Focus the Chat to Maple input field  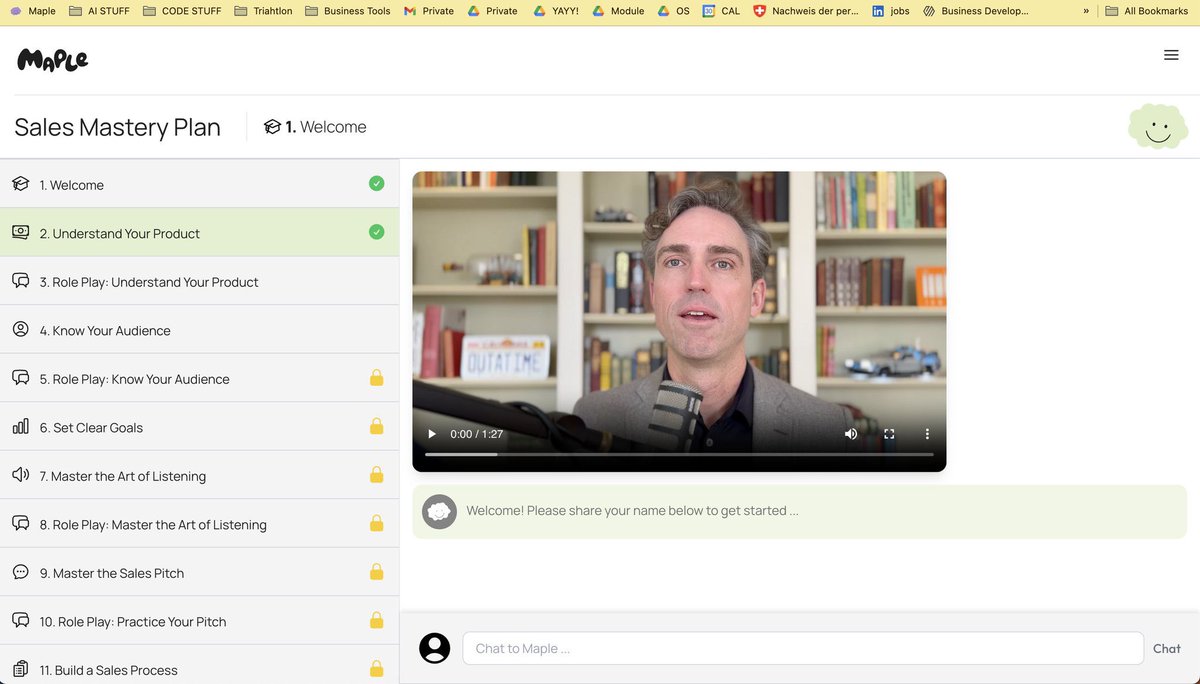point(802,648)
